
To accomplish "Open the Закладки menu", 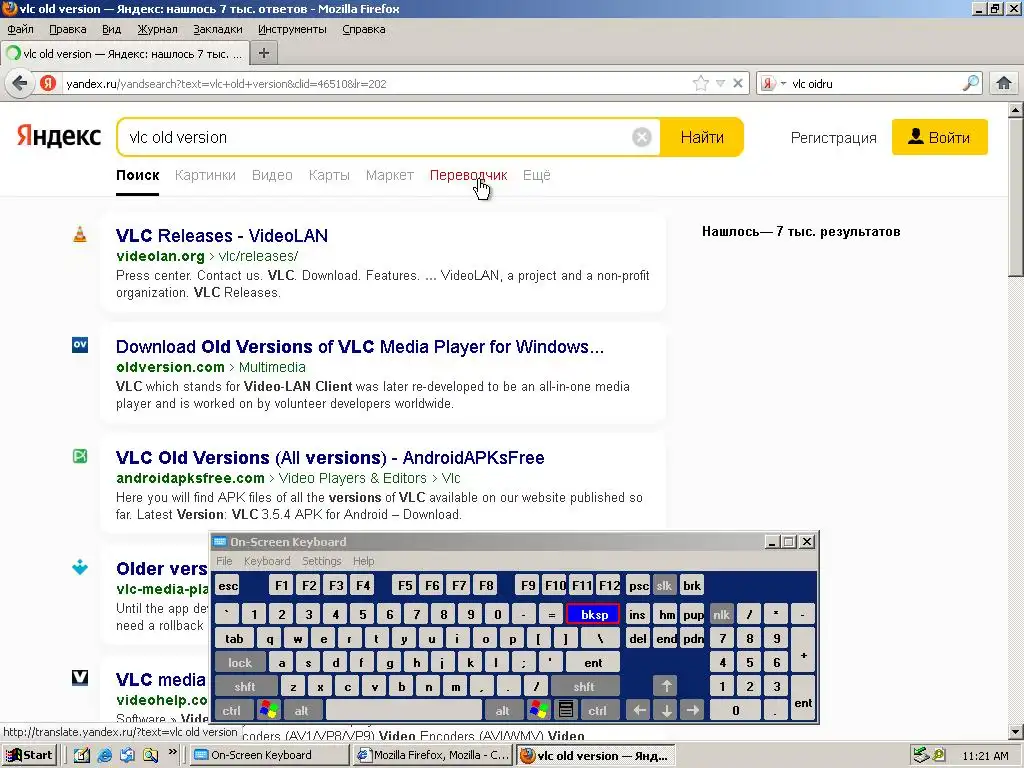I will [217, 29].
